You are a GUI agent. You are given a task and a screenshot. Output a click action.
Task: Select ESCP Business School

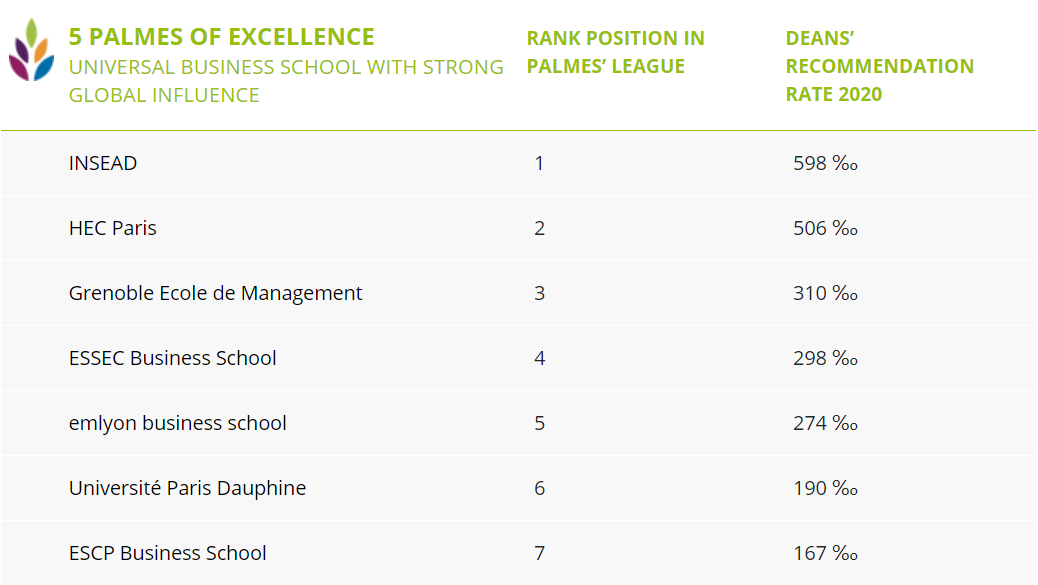click(x=167, y=553)
